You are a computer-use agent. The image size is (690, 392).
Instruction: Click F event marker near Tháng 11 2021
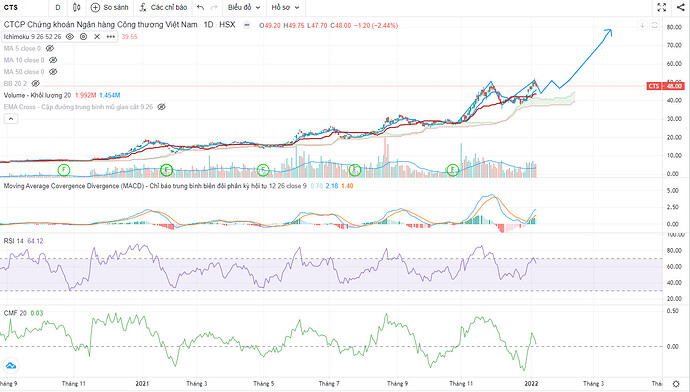[x=453, y=169]
